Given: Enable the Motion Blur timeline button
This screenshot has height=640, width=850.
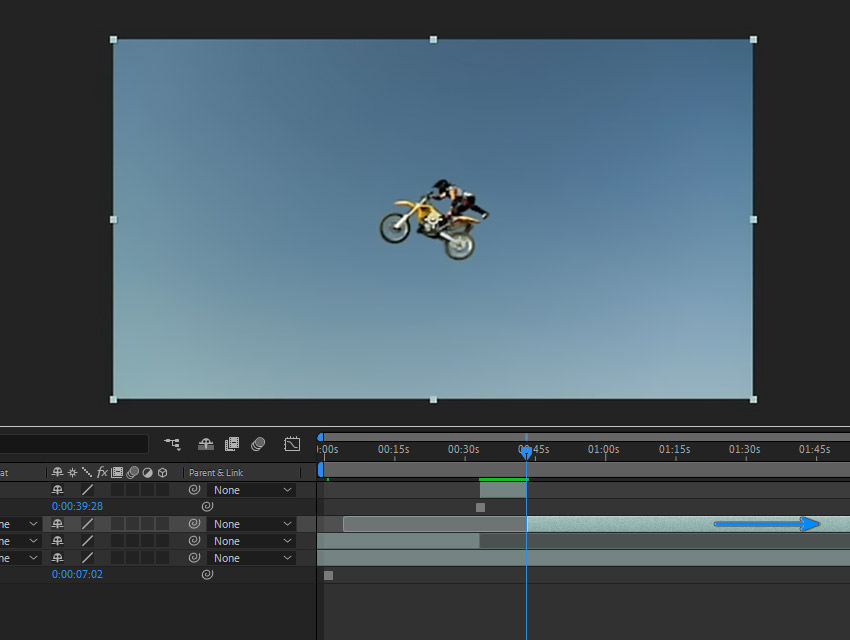Looking at the screenshot, I should point(258,444).
